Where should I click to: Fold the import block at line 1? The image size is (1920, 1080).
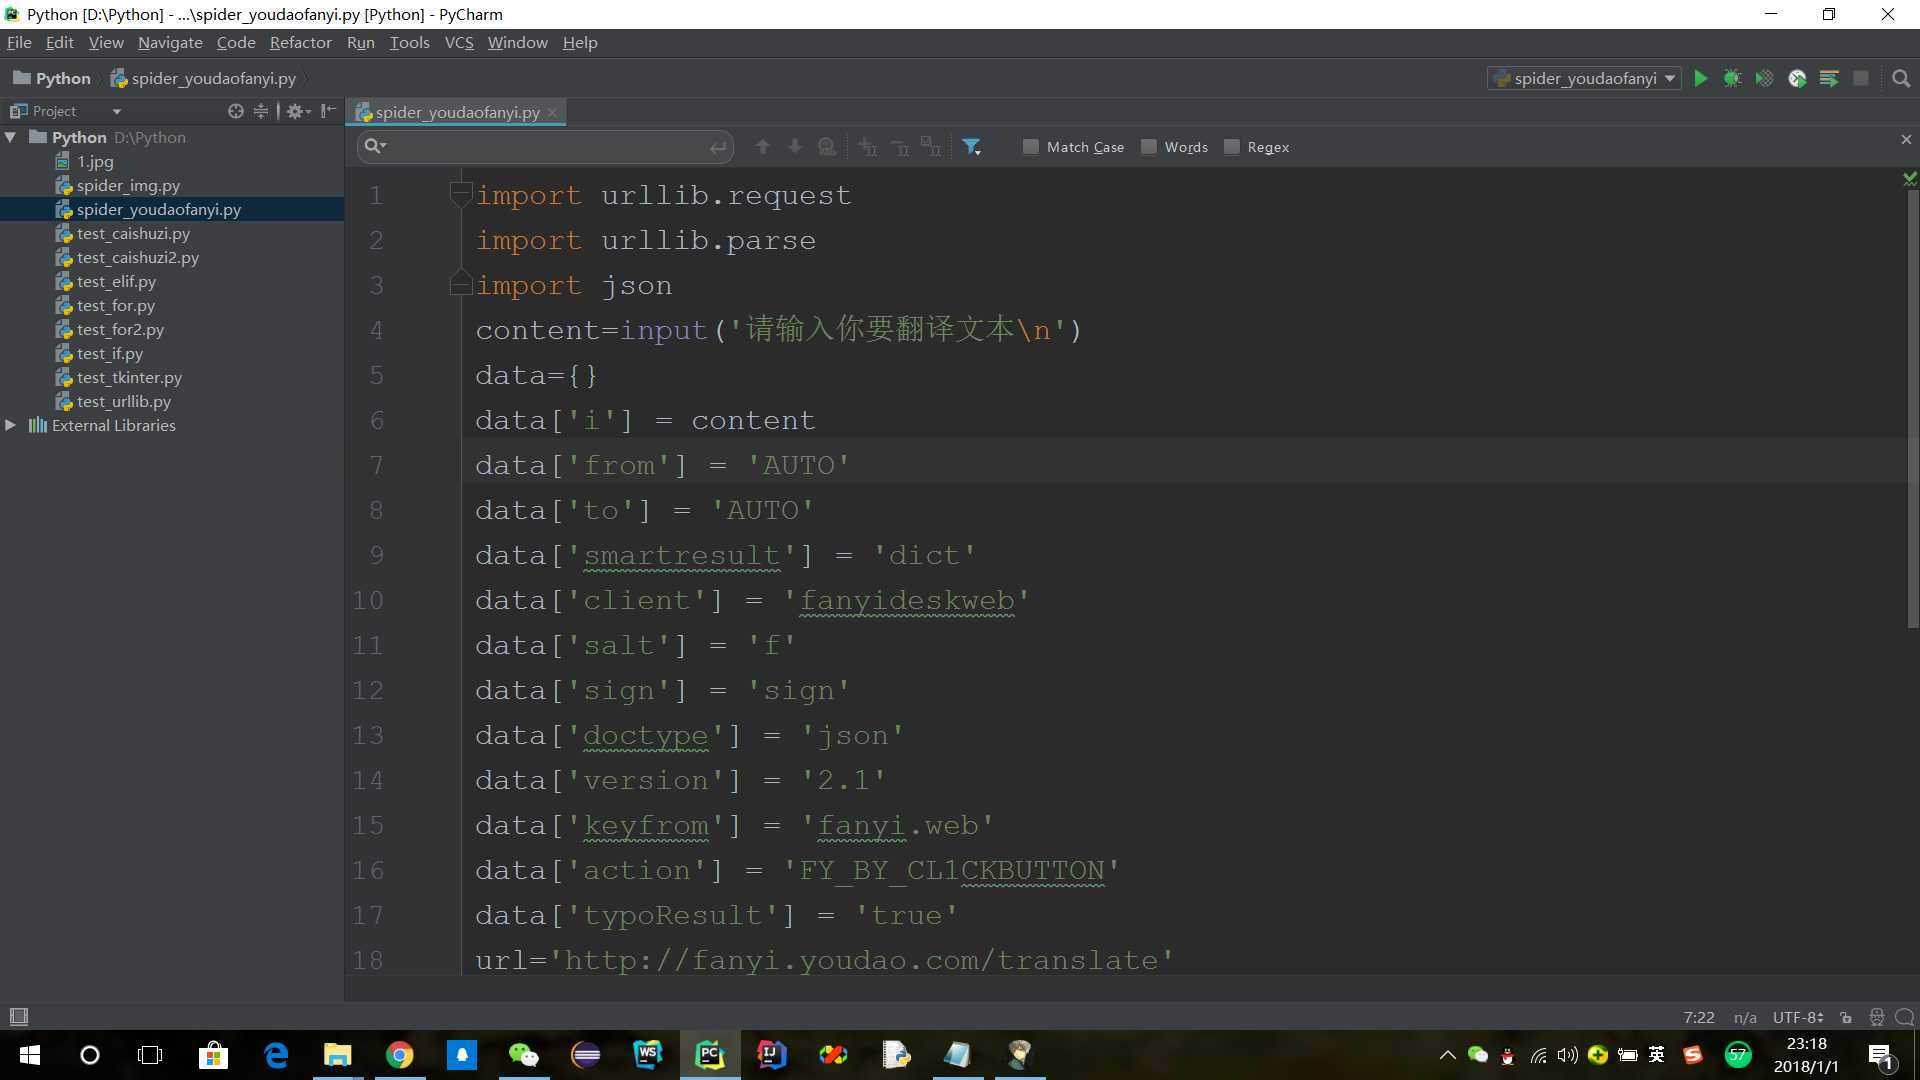(461, 194)
